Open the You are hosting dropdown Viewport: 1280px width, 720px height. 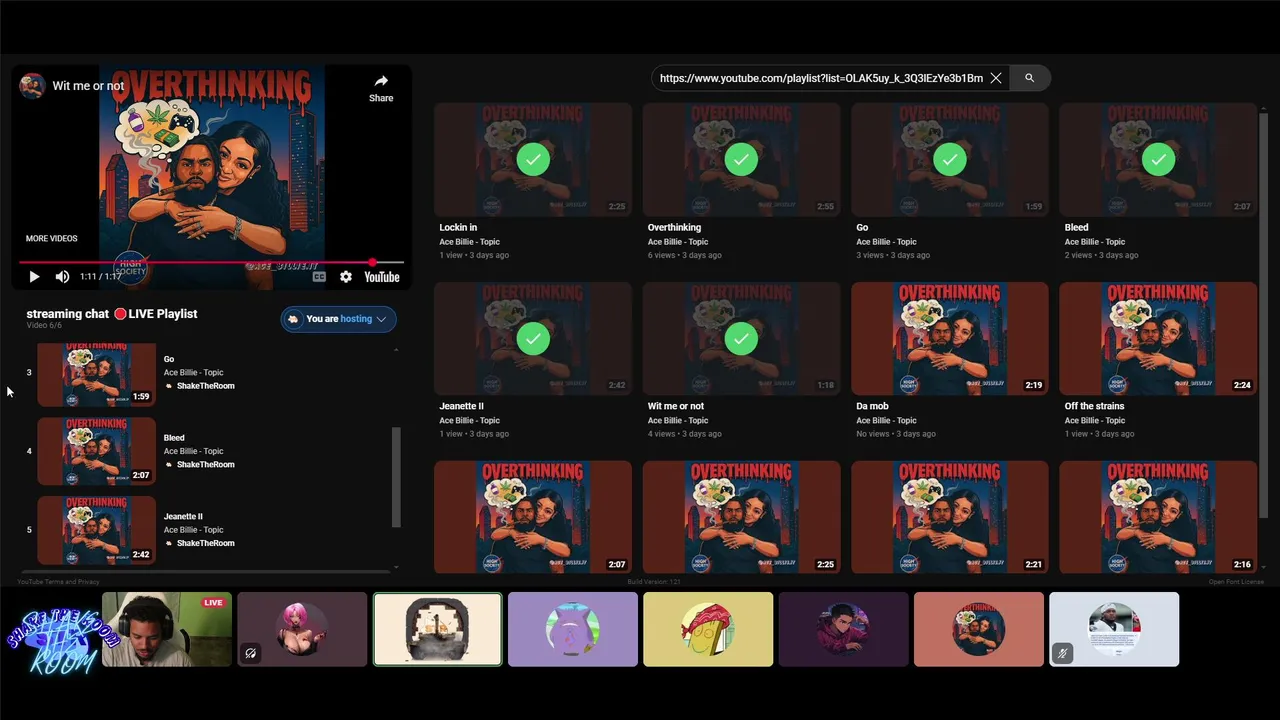coord(339,319)
